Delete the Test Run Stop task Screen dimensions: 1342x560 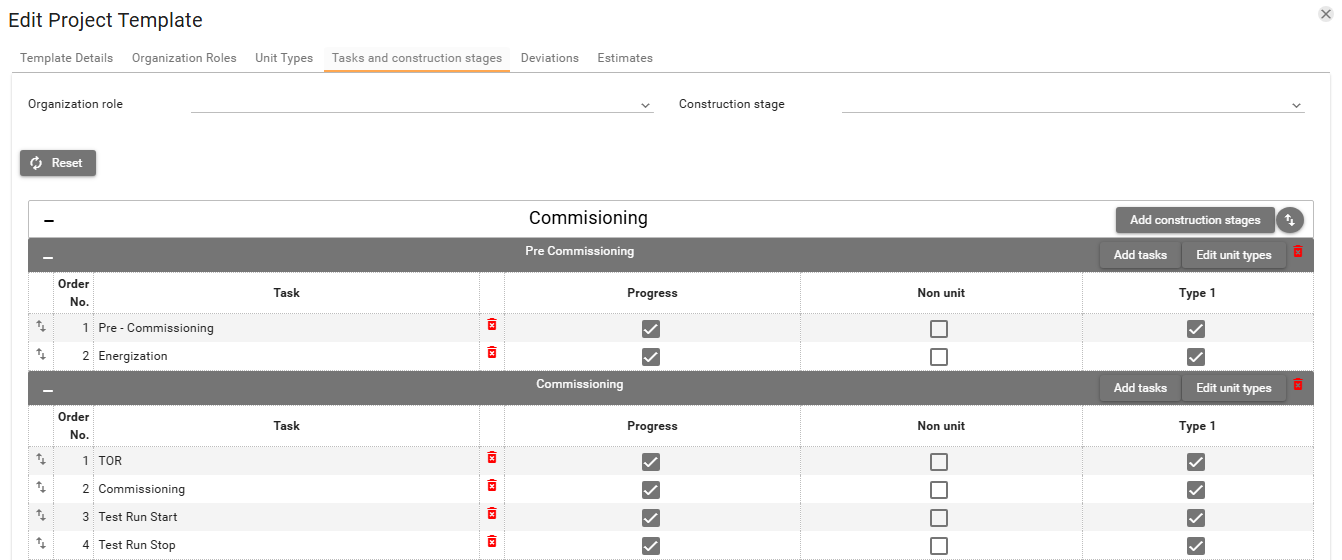491,542
